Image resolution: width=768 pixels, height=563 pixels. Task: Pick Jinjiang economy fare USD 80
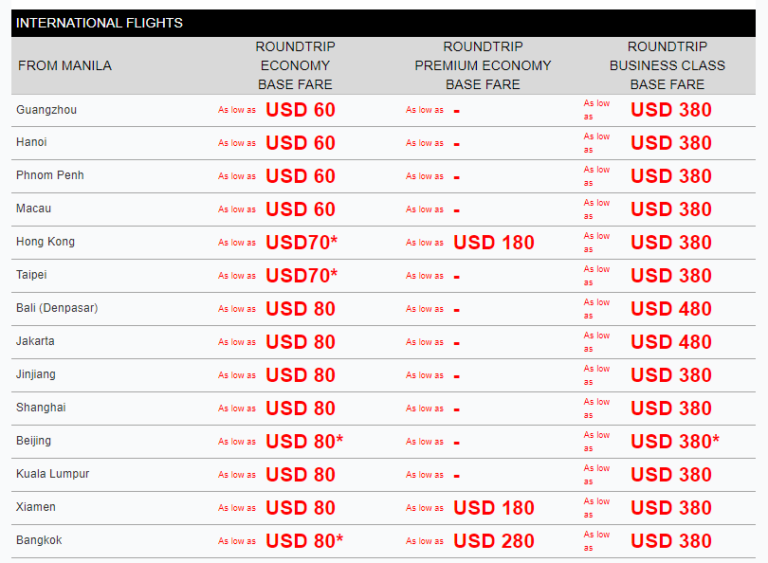pos(300,375)
